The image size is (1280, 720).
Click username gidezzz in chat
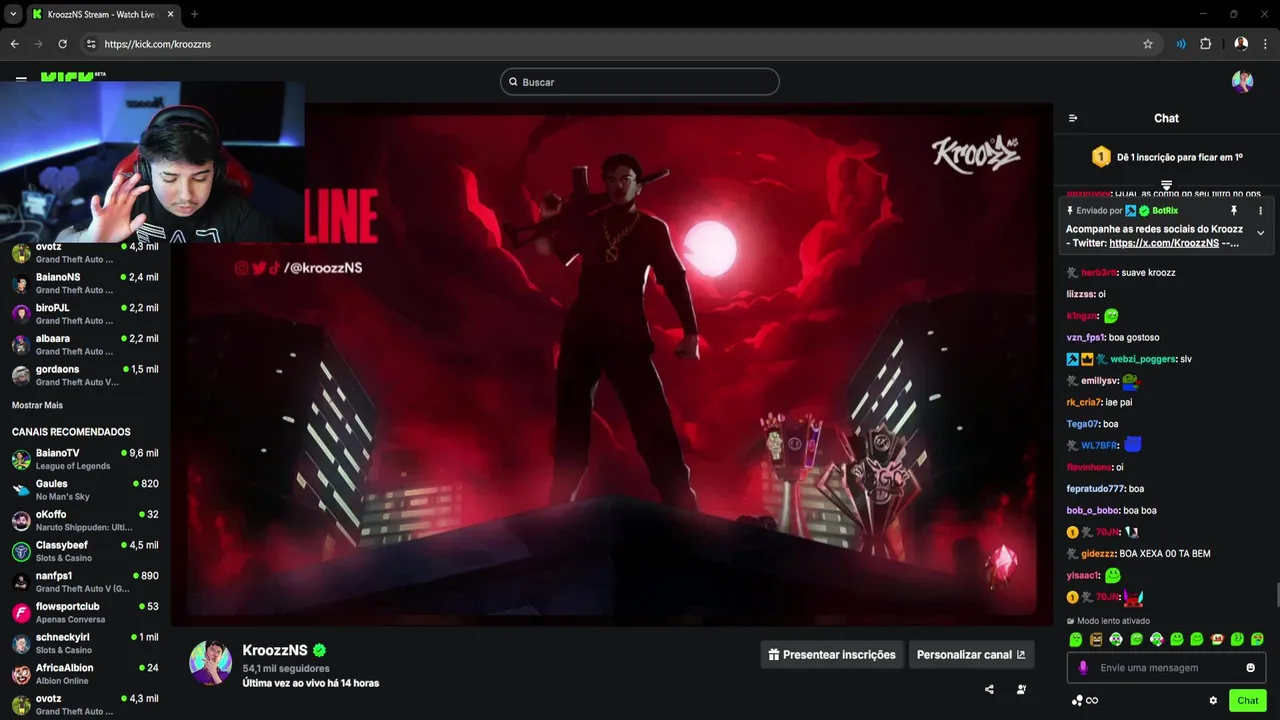(1098, 554)
